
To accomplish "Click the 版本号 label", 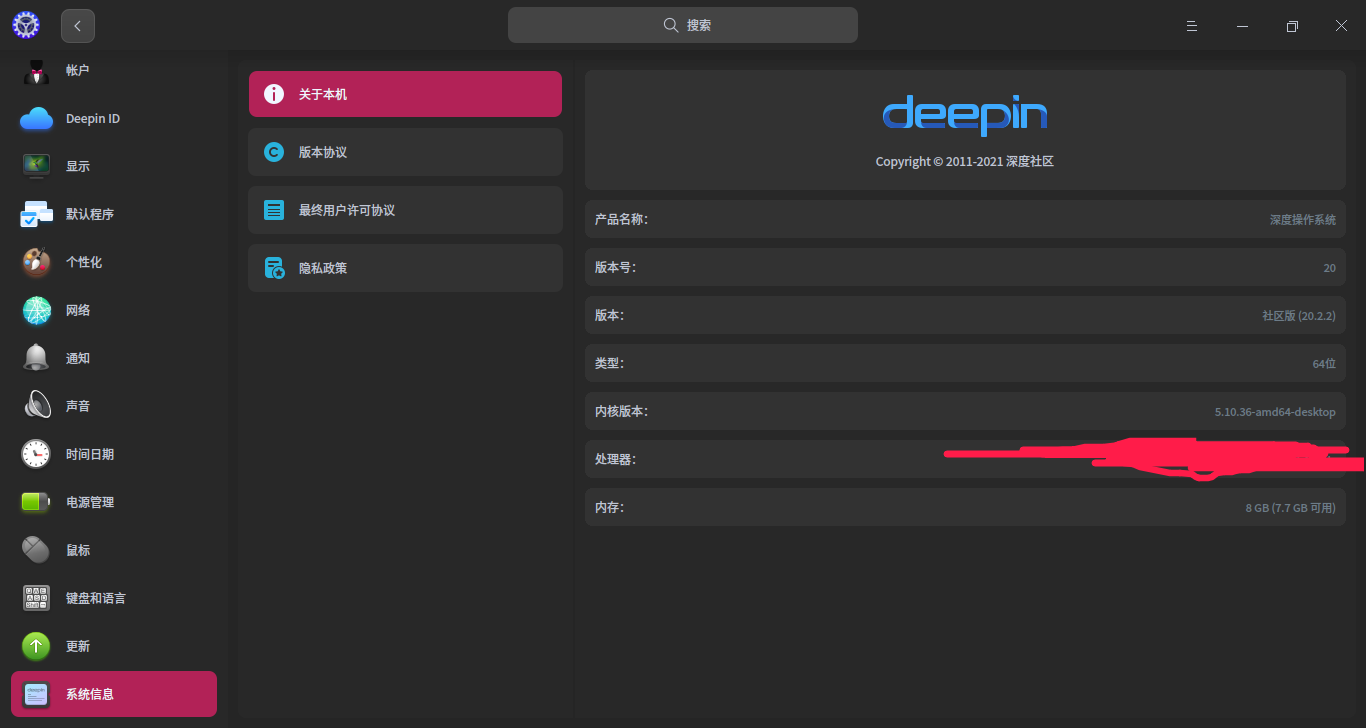I will (615, 267).
